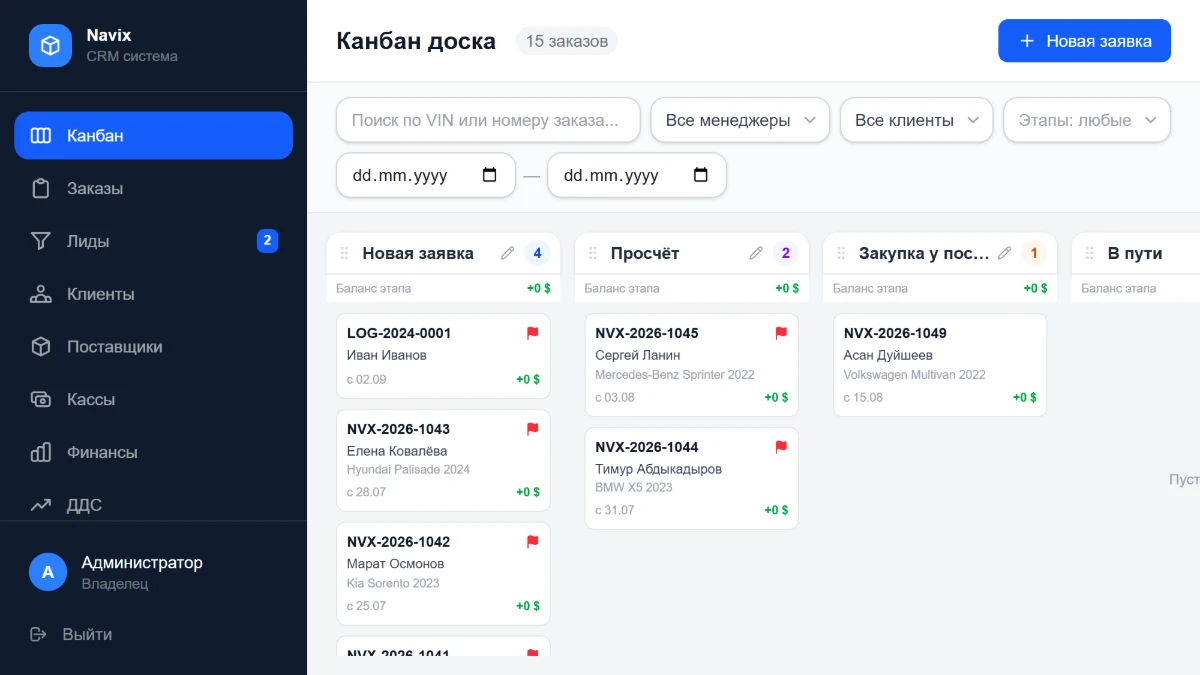Click Mercedes-Benz Sprinter 2022 text
Viewport: 1200px width, 675px height.
[675, 375]
